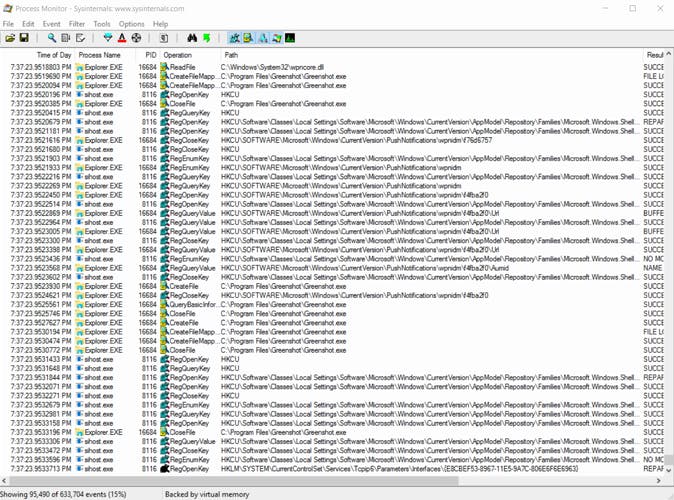
Task: Click the Process Monitor title bar icon
Action: point(7,8)
